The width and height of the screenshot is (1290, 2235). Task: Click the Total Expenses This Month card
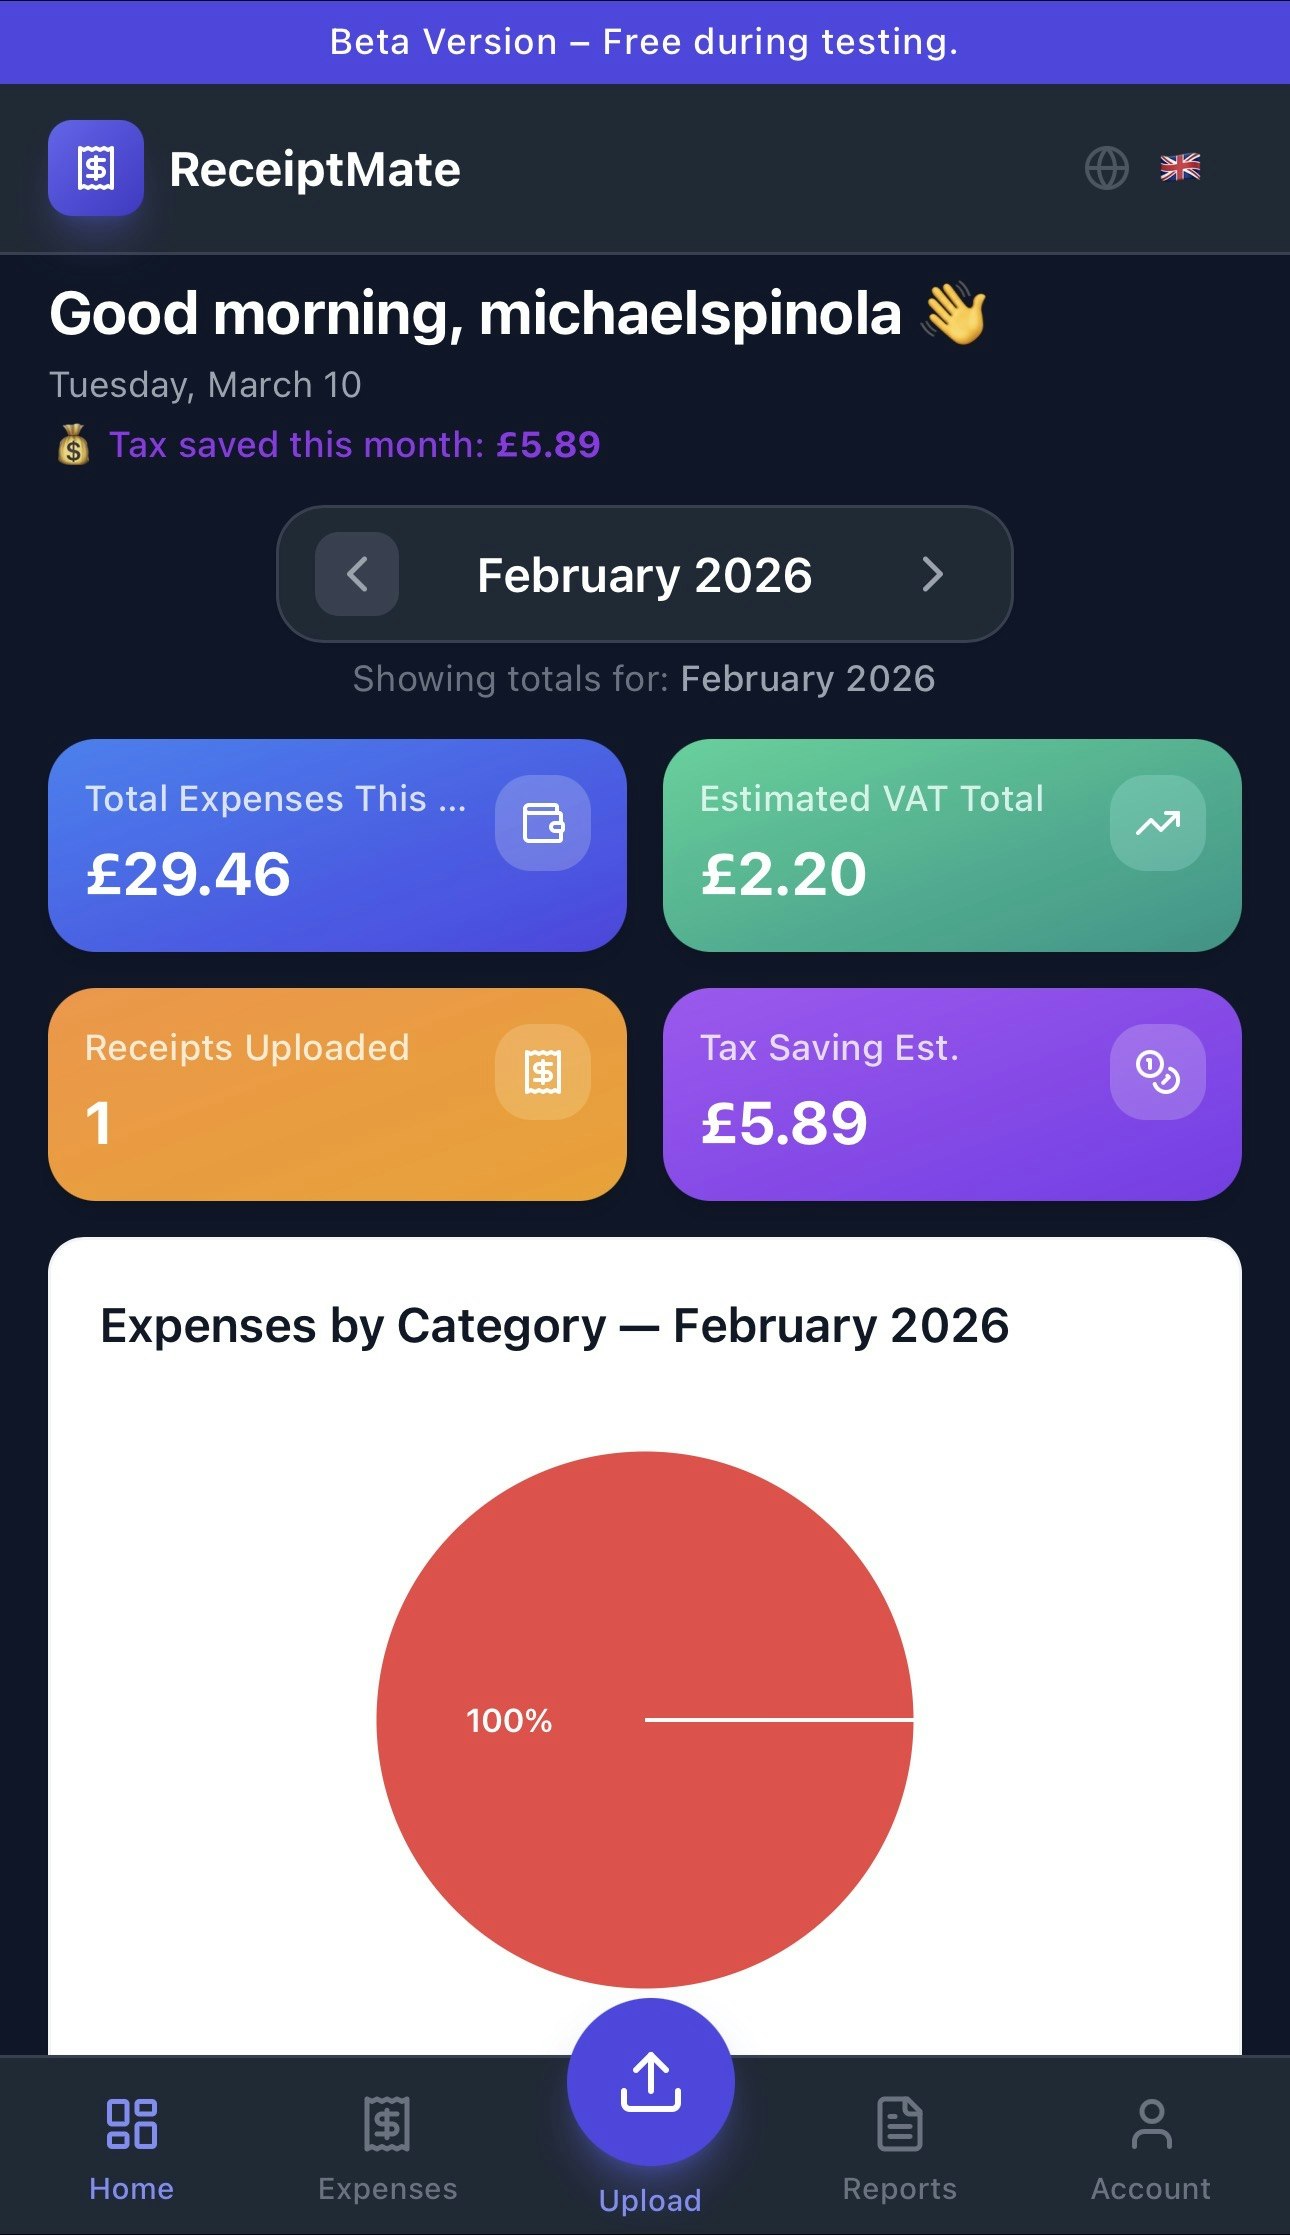(337, 845)
